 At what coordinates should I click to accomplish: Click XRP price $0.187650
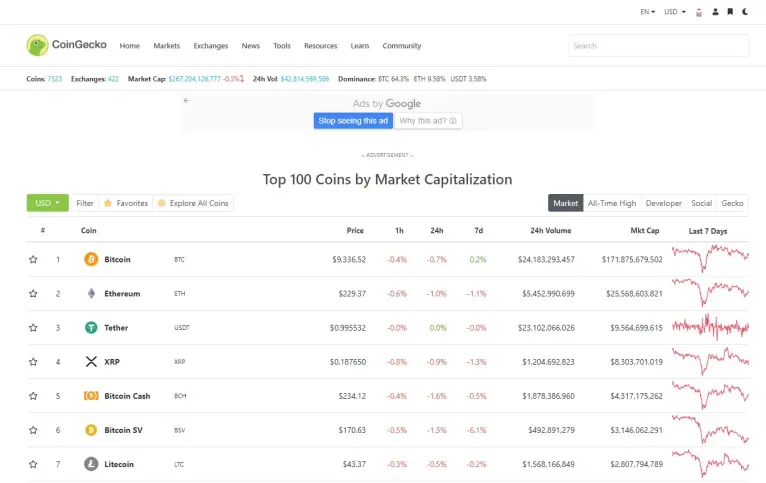pyautogui.click(x=347, y=362)
